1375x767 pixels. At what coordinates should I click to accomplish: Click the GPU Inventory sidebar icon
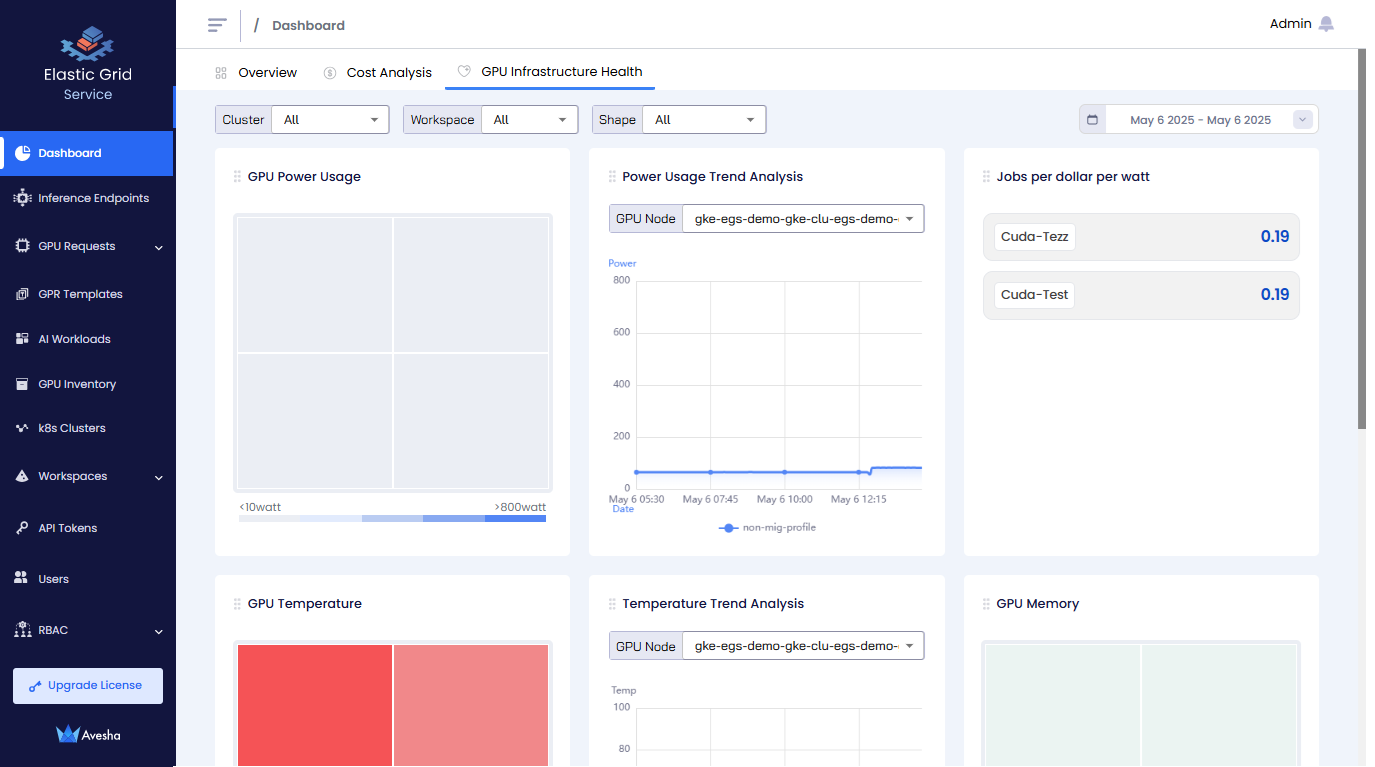[x=22, y=384]
